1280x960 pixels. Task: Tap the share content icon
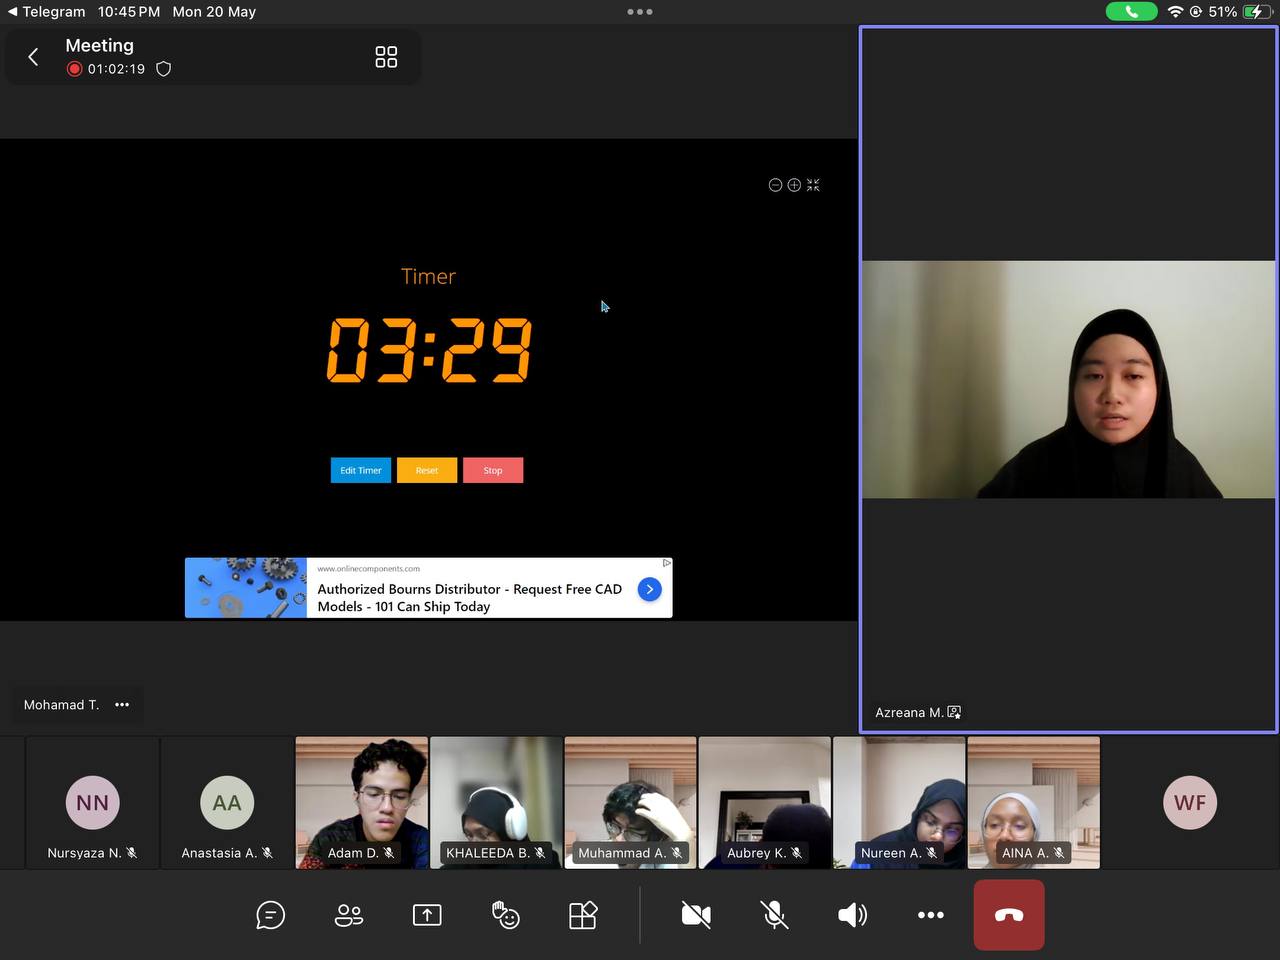427,915
